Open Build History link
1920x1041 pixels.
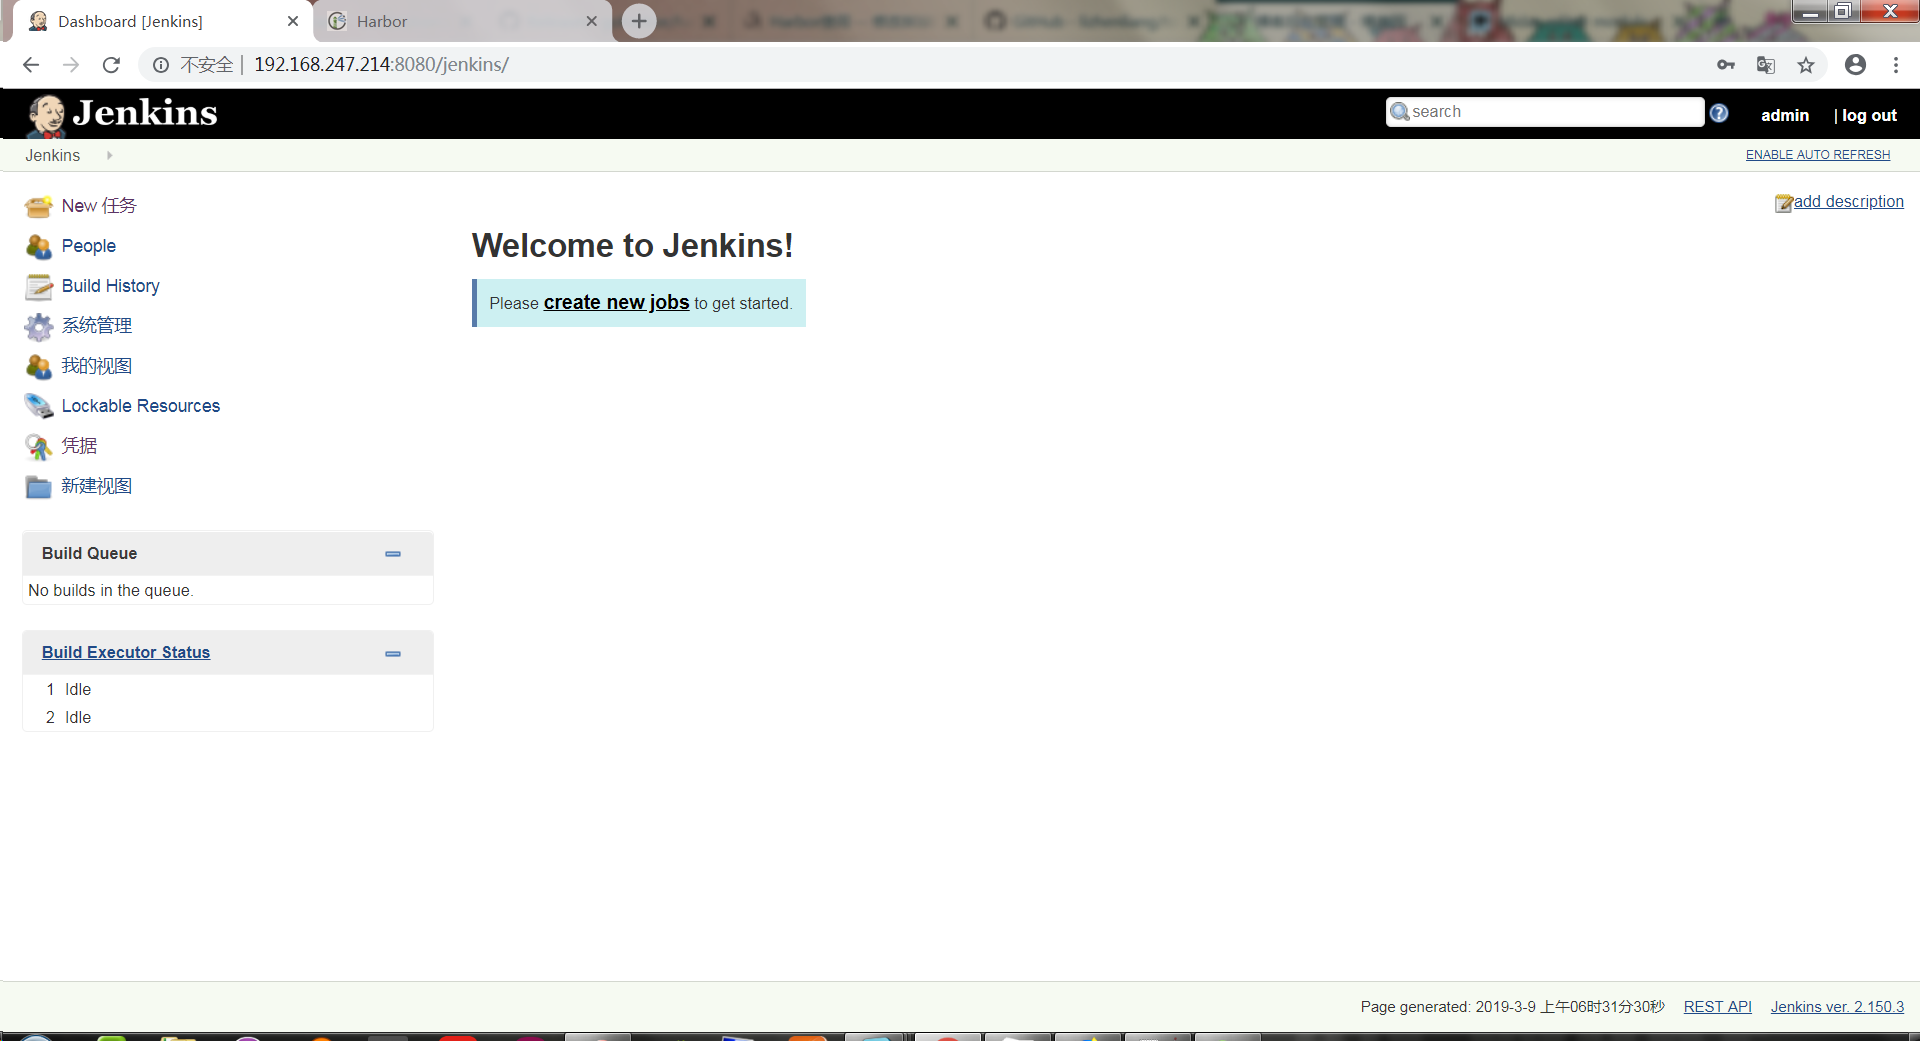[x=111, y=286]
